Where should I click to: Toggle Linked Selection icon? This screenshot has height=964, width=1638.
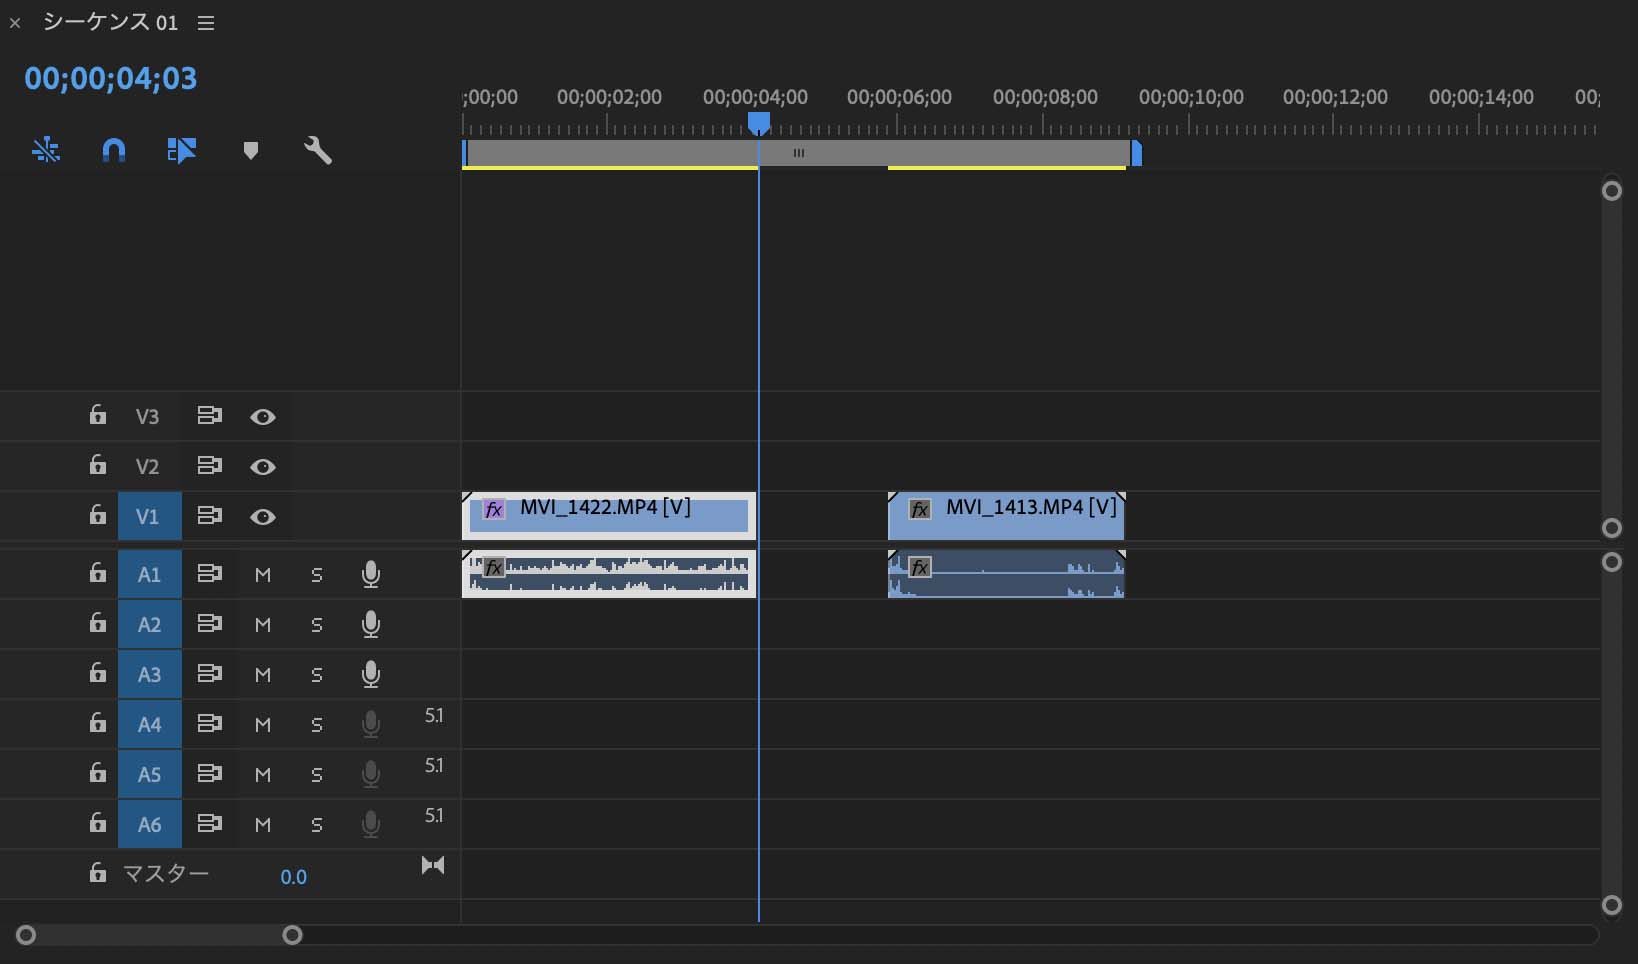pos(182,150)
